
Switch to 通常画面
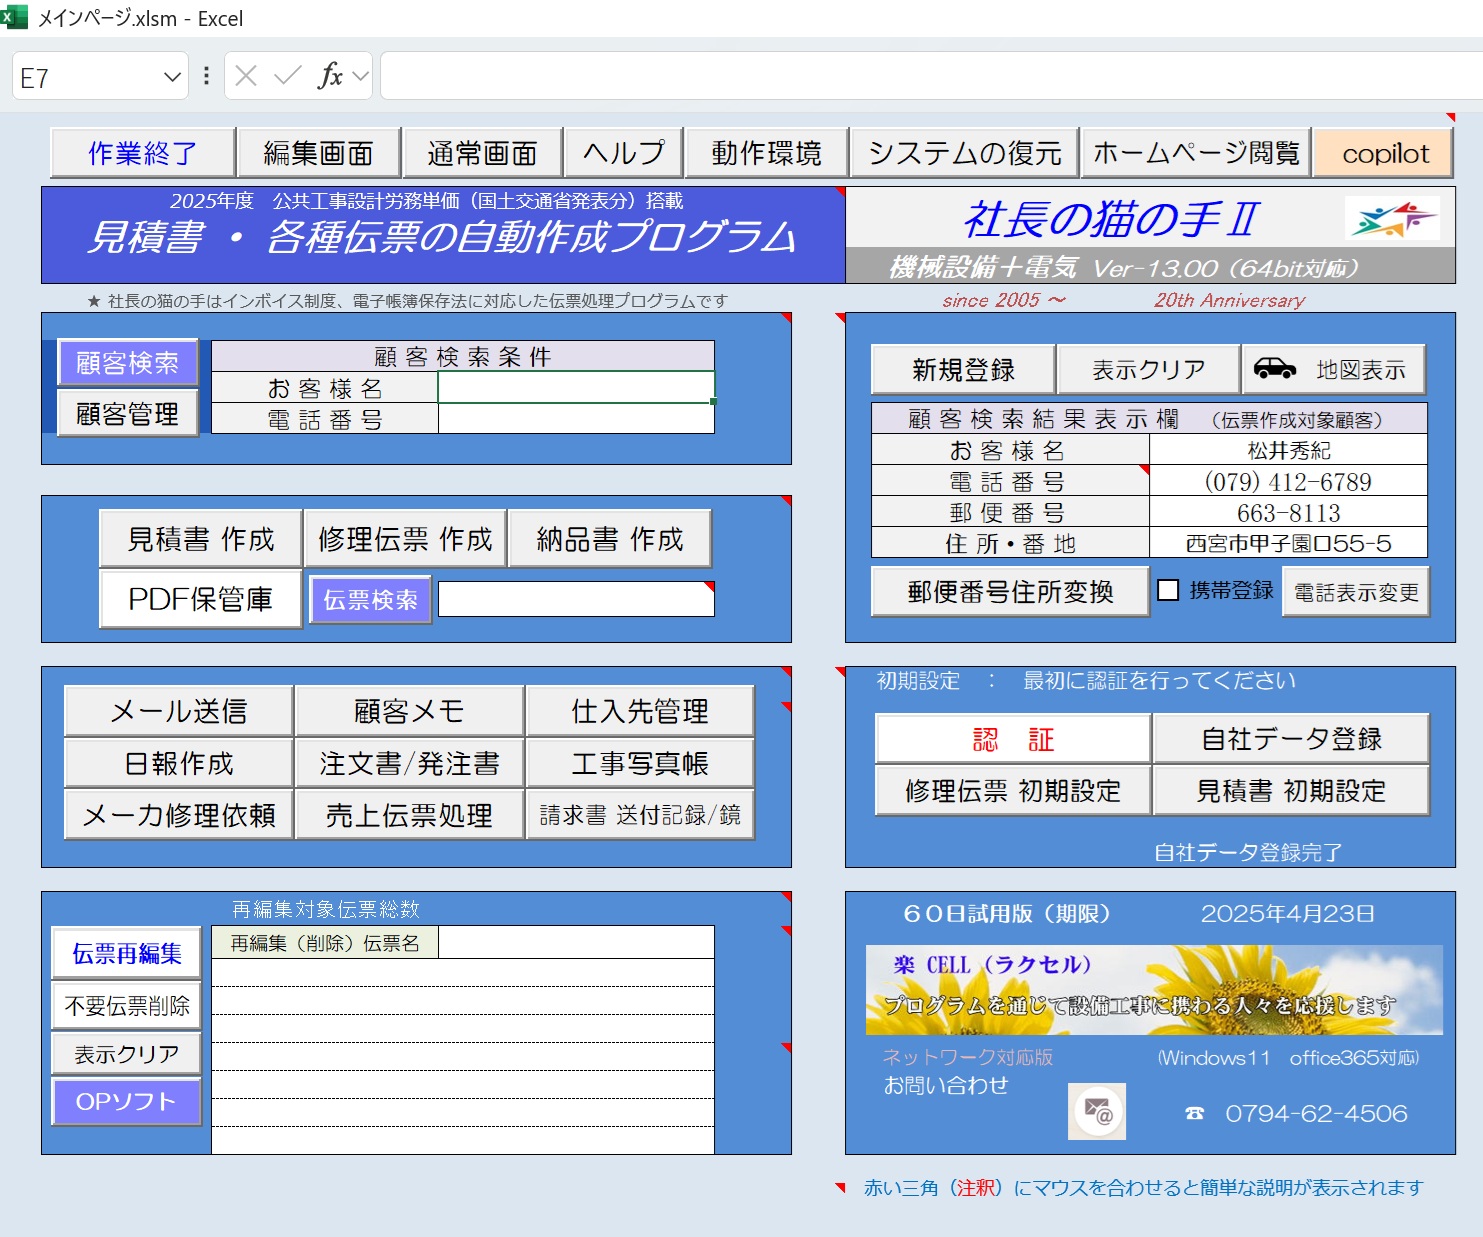point(482,153)
